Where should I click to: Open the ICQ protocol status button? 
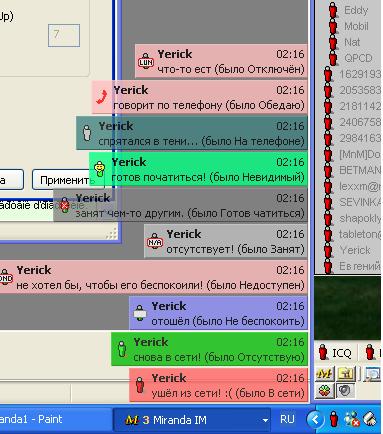[x=336, y=352]
